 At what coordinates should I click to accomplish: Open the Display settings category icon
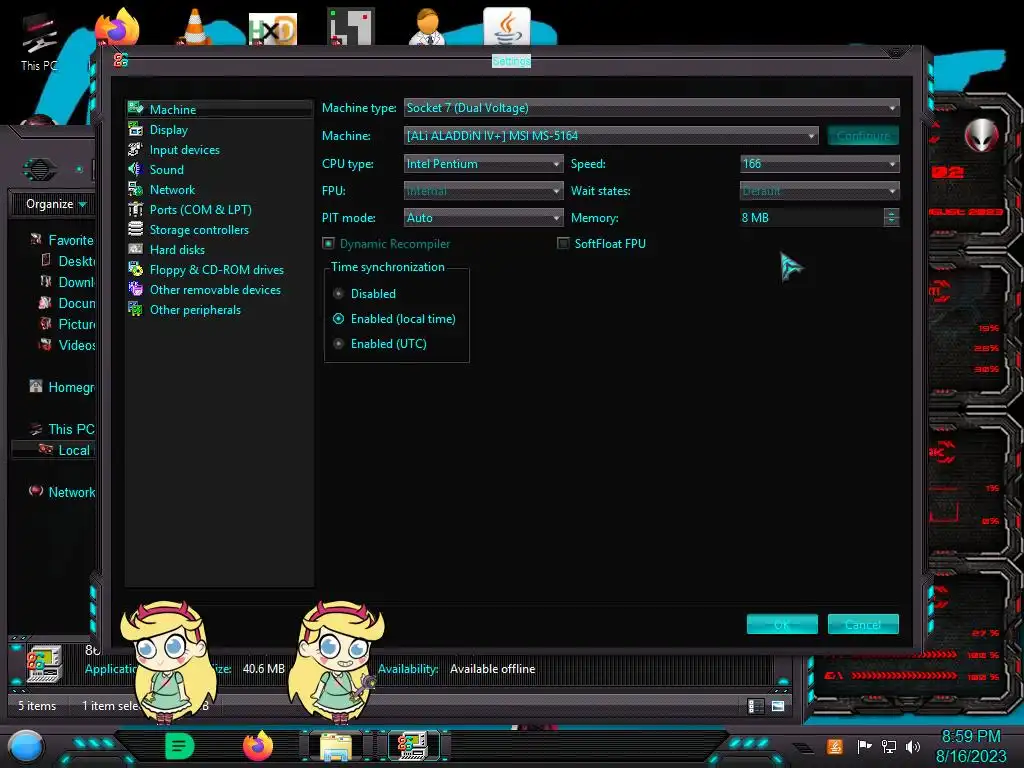coord(136,129)
